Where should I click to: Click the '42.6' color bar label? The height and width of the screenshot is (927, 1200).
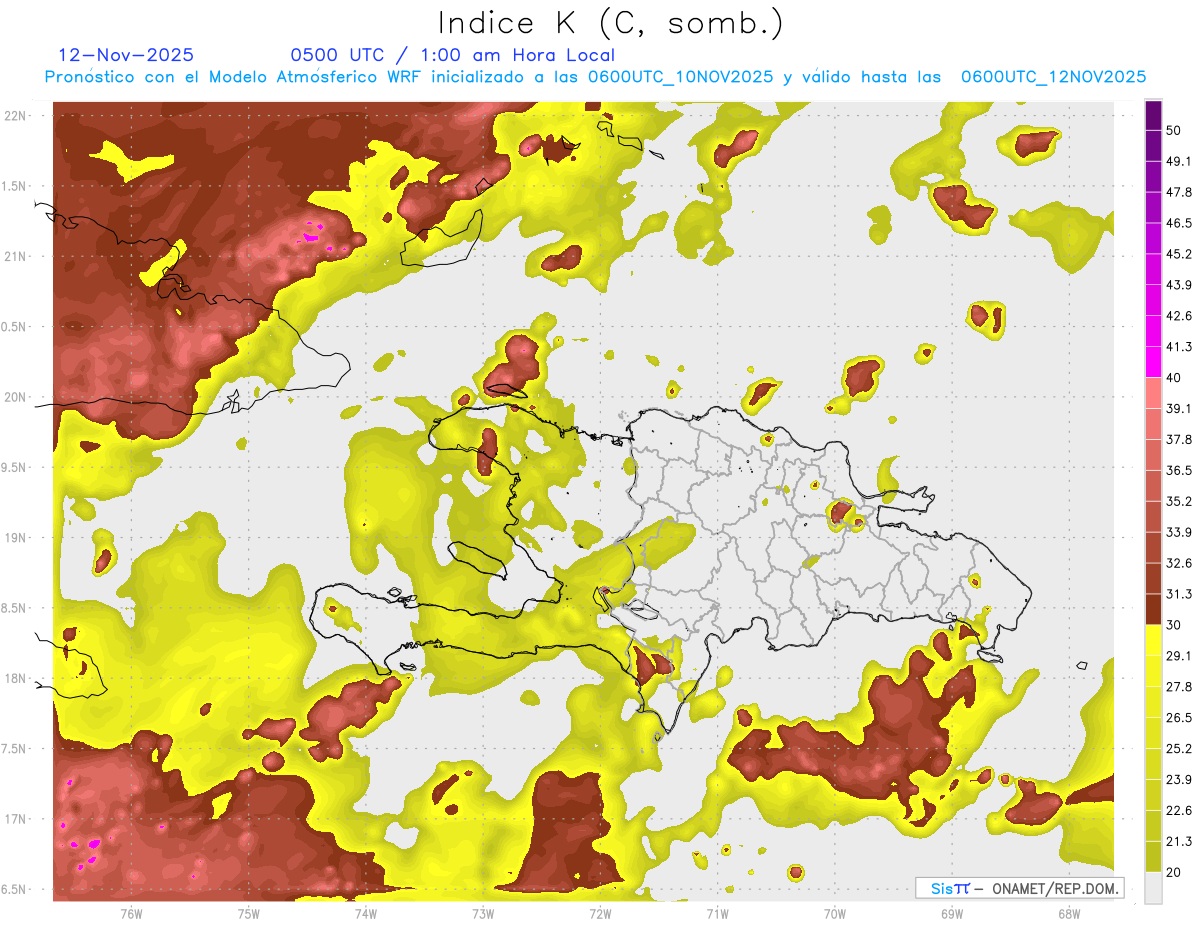[x=1178, y=316]
